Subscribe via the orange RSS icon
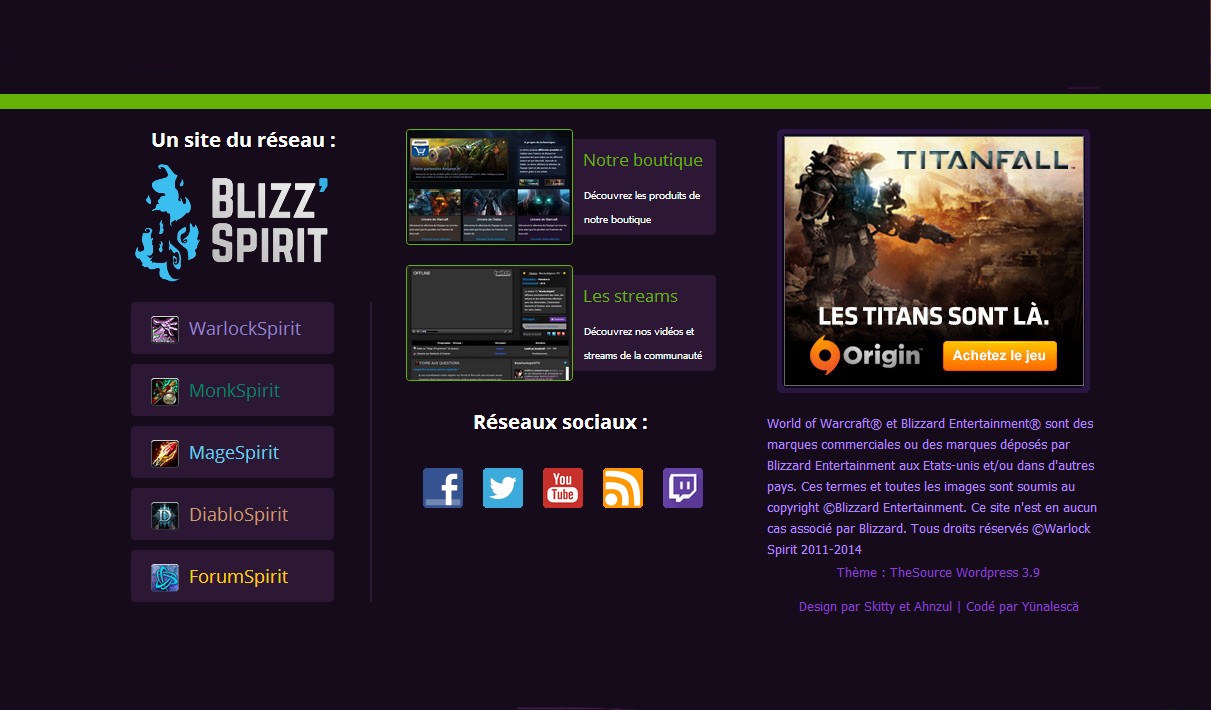 623,488
